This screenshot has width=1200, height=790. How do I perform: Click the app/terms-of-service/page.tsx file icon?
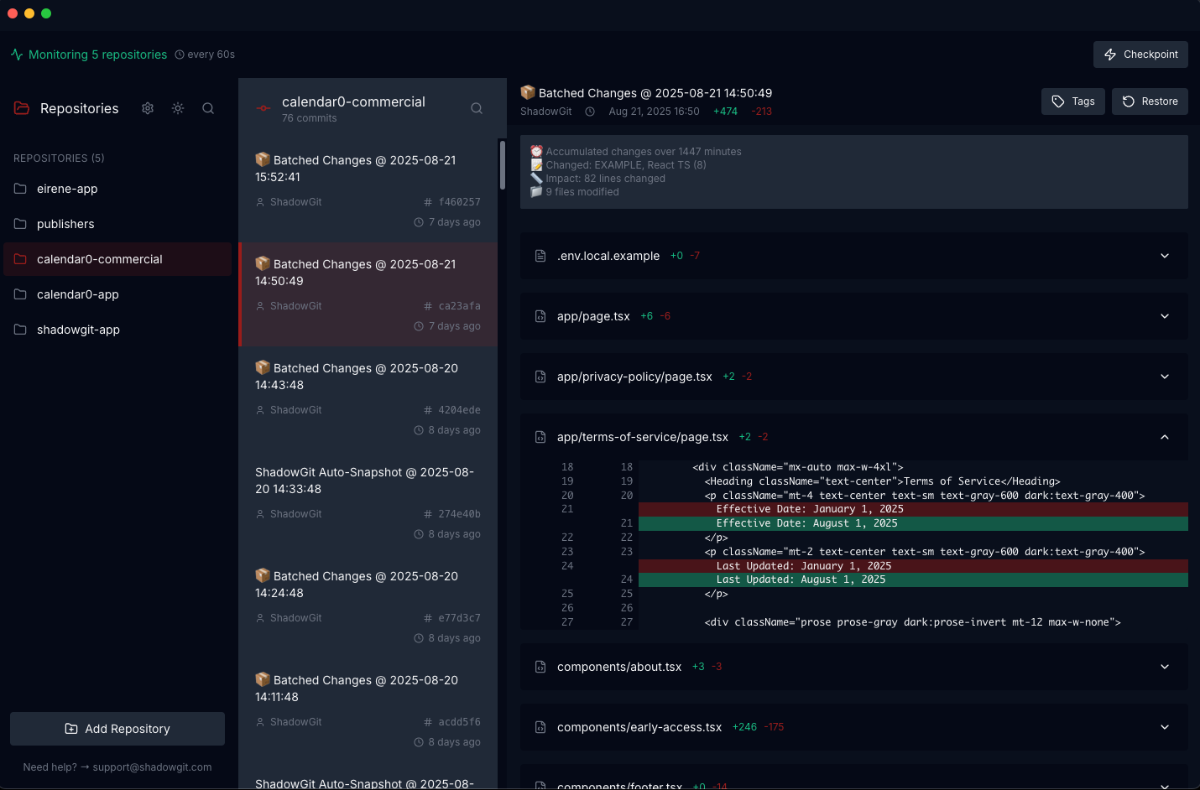pyautogui.click(x=541, y=437)
